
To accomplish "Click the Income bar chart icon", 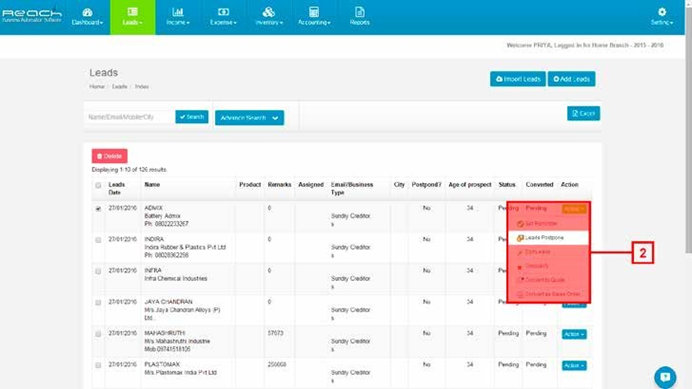I will coord(178,12).
